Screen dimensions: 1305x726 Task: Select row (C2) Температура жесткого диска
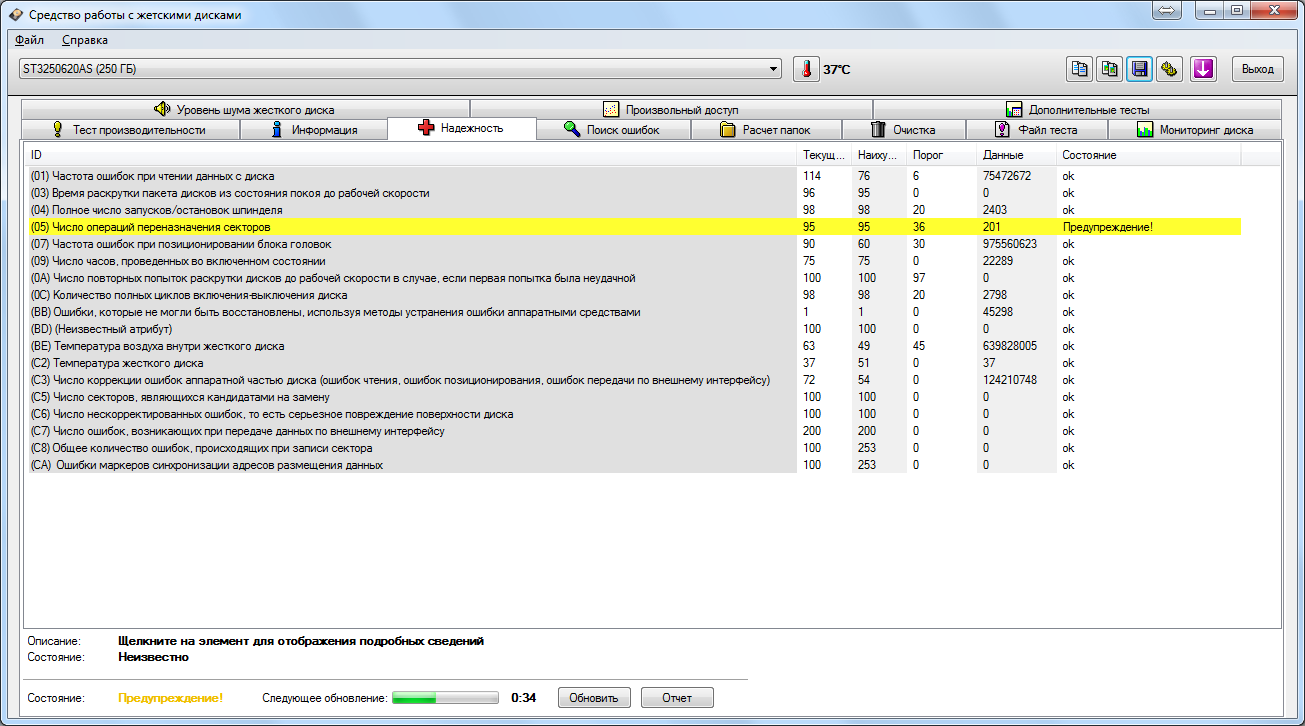click(633, 363)
